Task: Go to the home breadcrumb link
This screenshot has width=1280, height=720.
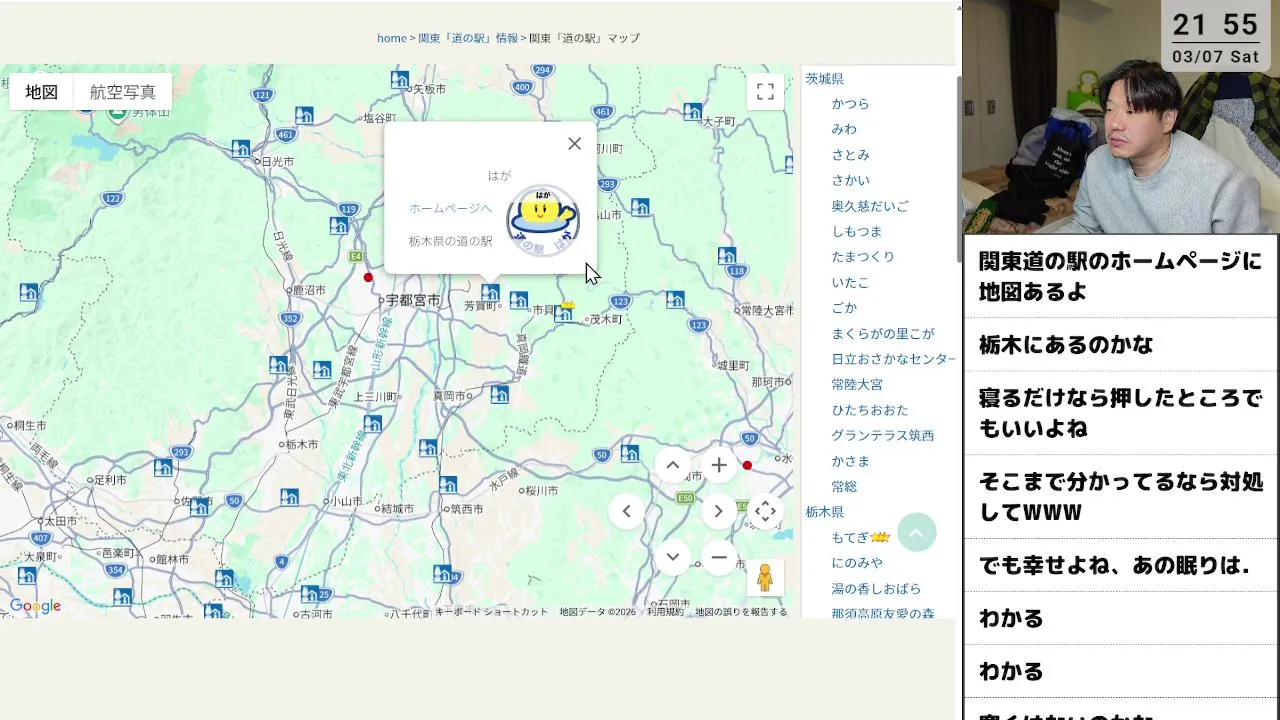Action: (x=392, y=38)
